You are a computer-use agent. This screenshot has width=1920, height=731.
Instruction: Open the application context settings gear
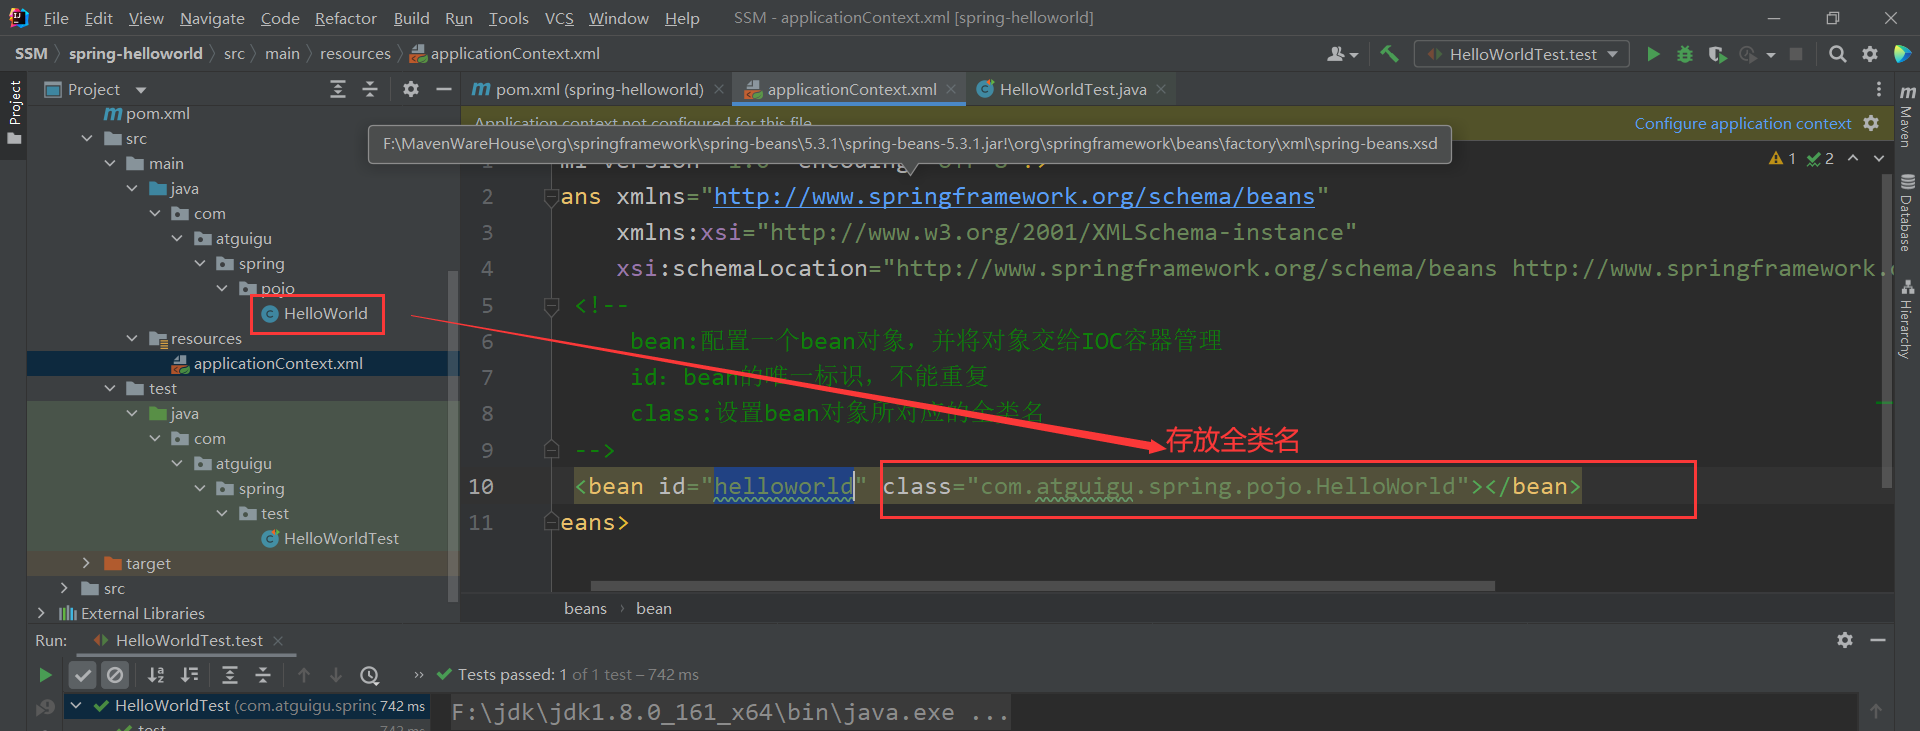[1871, 123]
